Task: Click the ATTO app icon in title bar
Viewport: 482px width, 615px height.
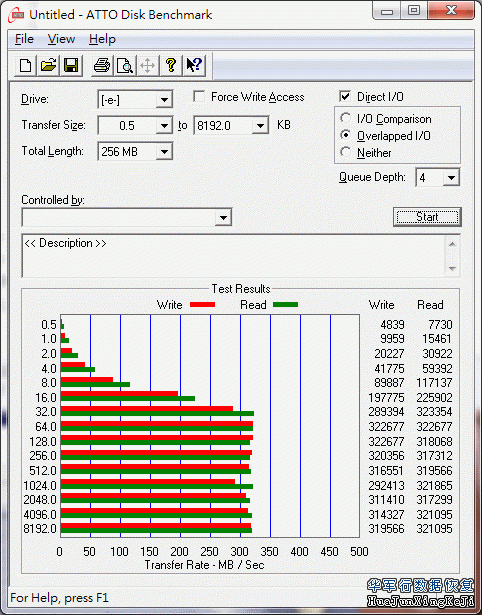Action: (18, 15)
